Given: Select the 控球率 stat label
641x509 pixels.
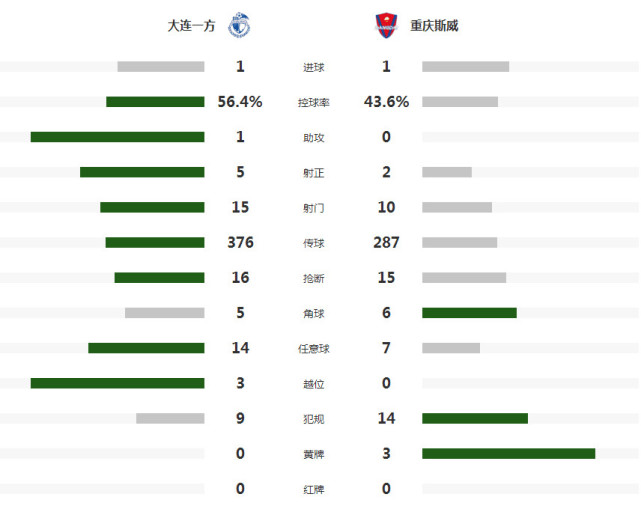Looking at the screenshot, I should tap(314, 102).
